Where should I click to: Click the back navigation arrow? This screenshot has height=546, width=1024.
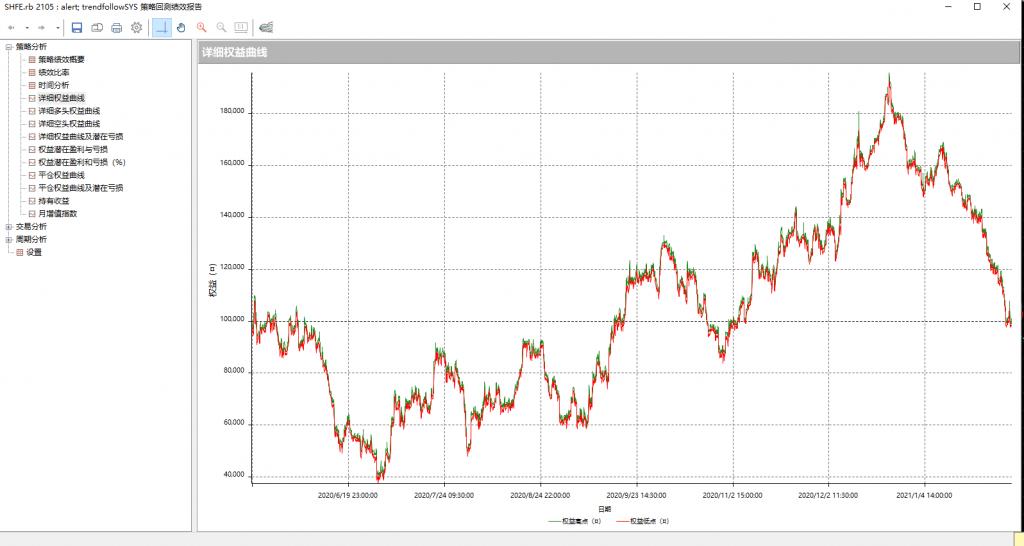pyautogui.click(x=11, y=27)
